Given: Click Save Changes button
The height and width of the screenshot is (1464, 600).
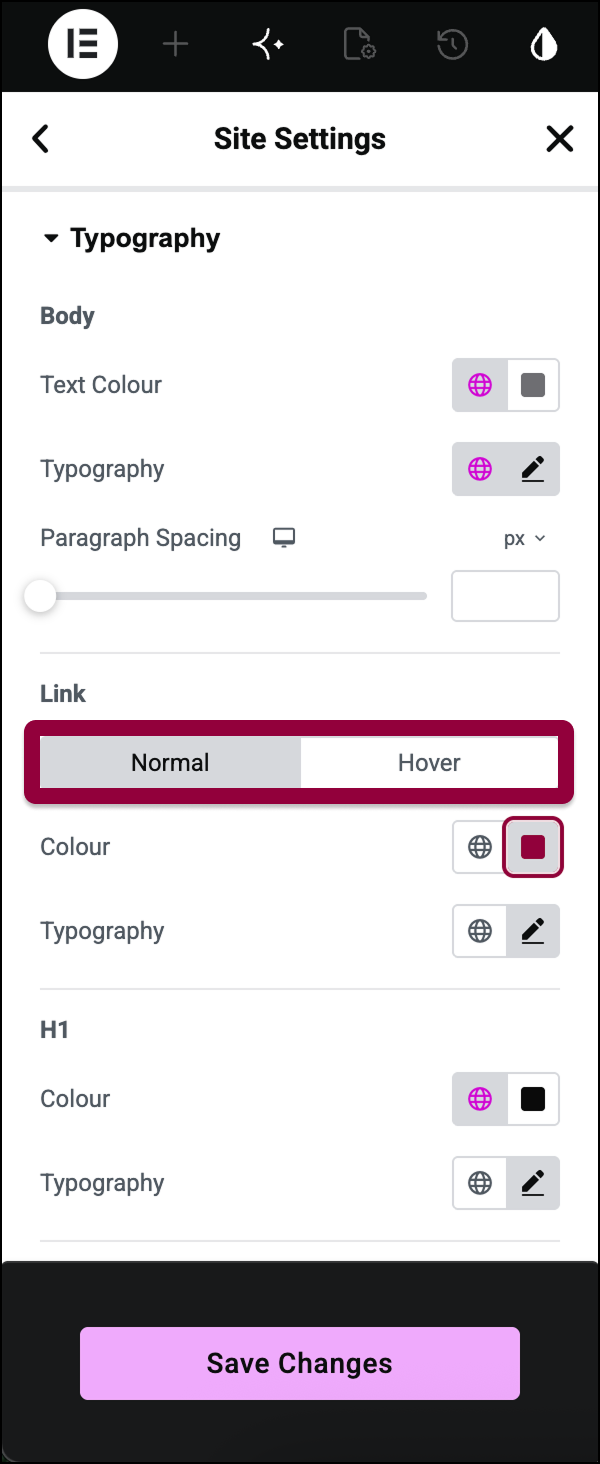Looking at the screenshot, I should 300,1363.
